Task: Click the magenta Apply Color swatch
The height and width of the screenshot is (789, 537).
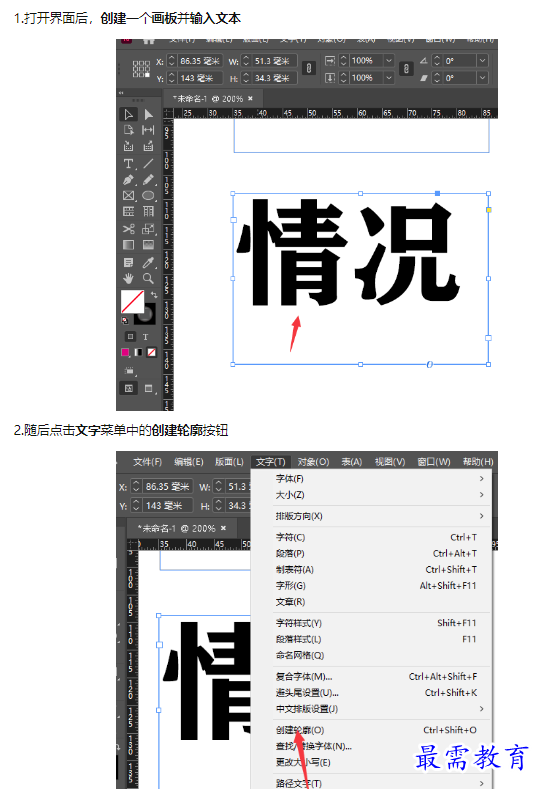Action: click(125, 352)
